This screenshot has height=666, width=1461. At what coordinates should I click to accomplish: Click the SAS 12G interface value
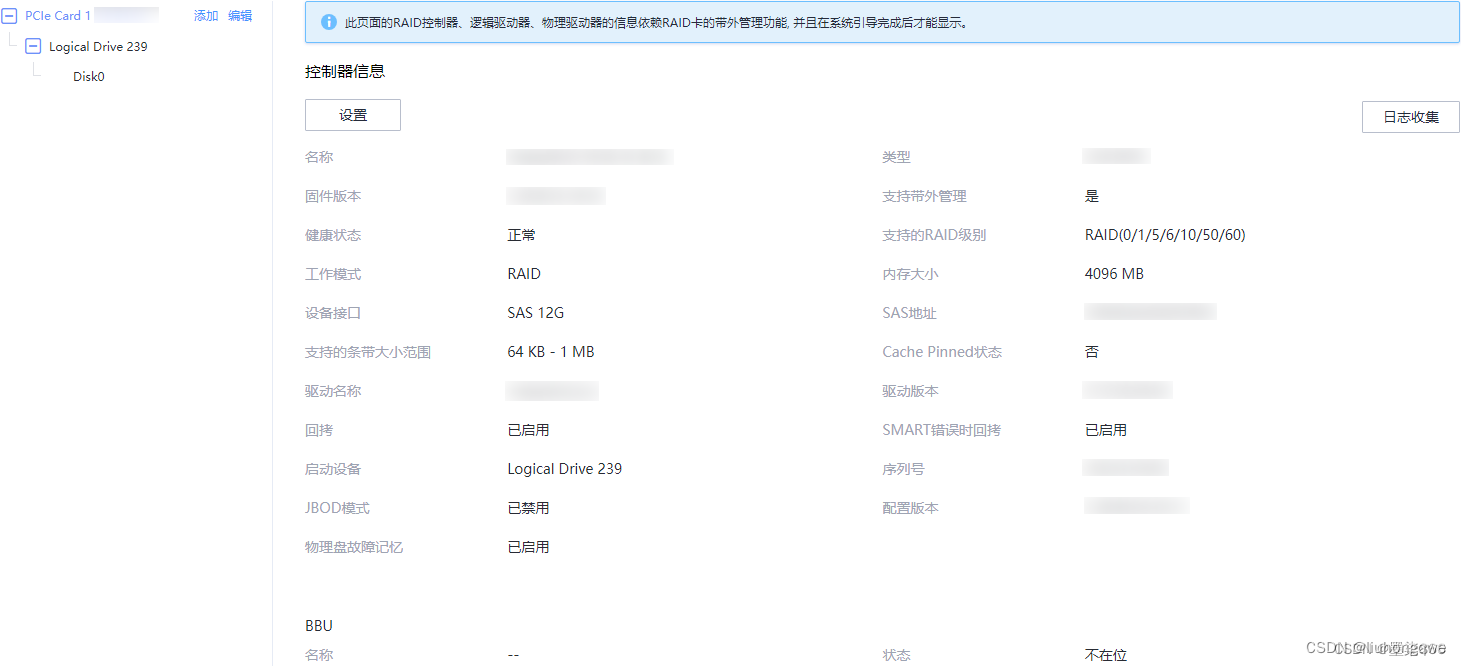tap(536, 313)
